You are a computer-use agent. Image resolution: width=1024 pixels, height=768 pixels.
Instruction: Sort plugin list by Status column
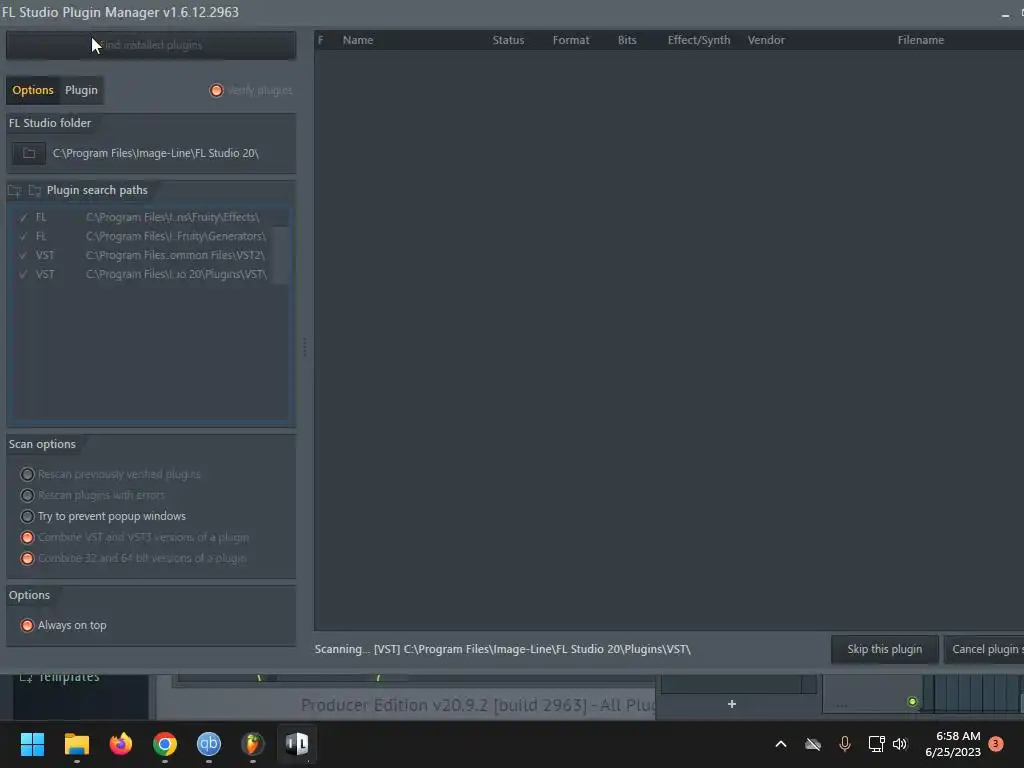pyautogui.click(x=508, y=40)
